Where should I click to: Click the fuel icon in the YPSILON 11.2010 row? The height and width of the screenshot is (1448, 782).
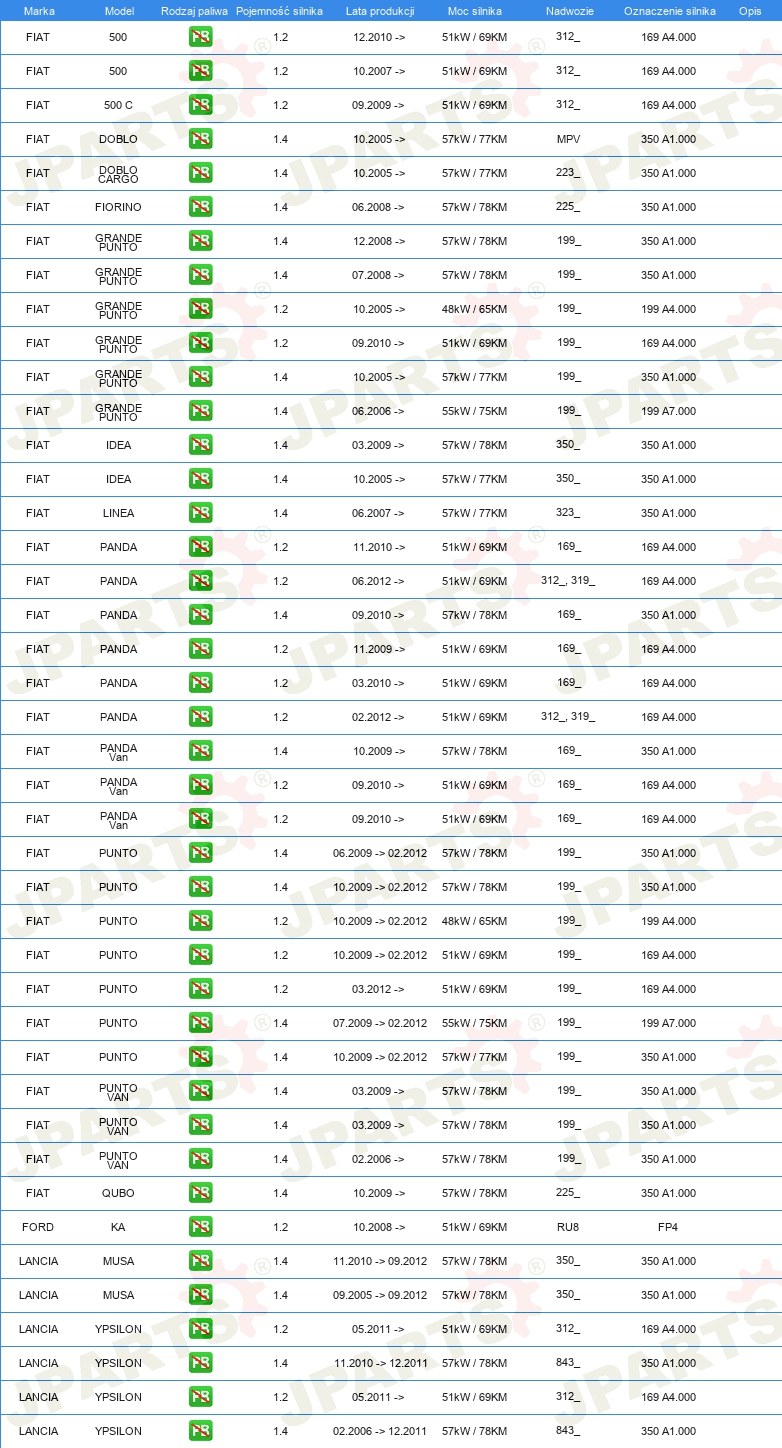tap(200, 1363)
